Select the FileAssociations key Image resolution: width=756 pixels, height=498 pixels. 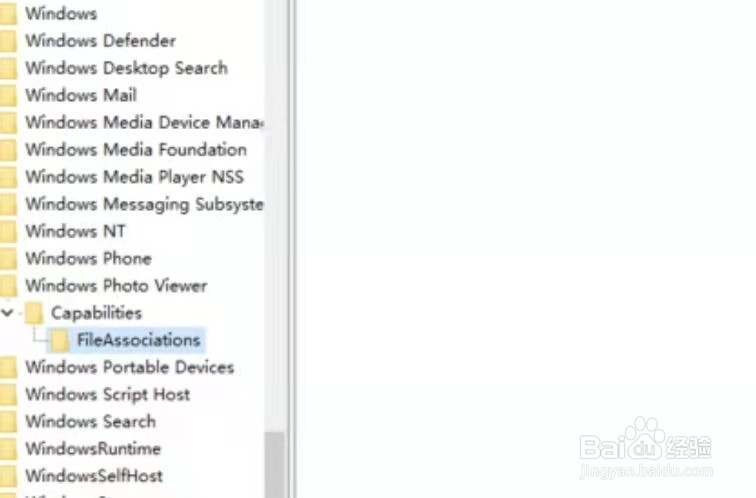click(139, 340)
